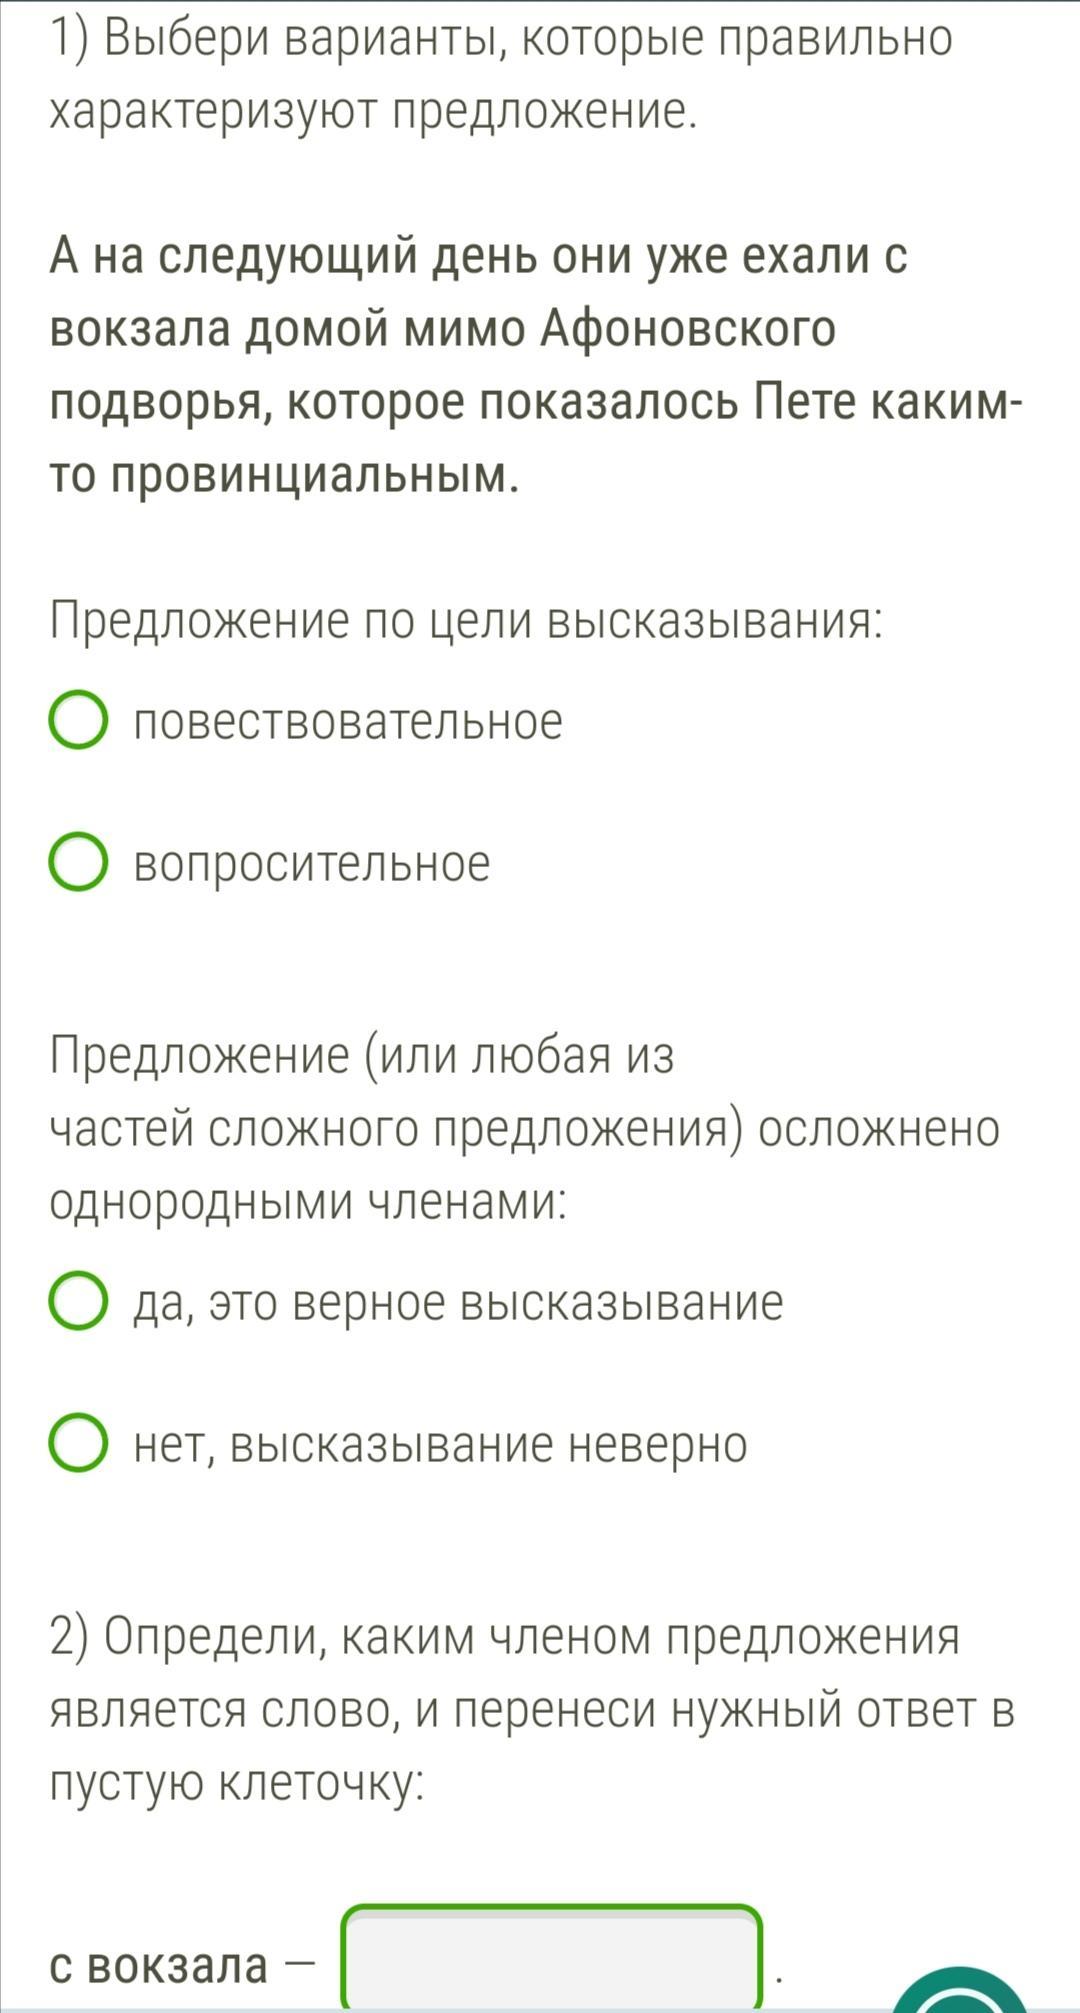Click the empty answer box after с вокзала
Image resolution: width=1080 pixels, height=2013 pixels.
[552, 1960]
